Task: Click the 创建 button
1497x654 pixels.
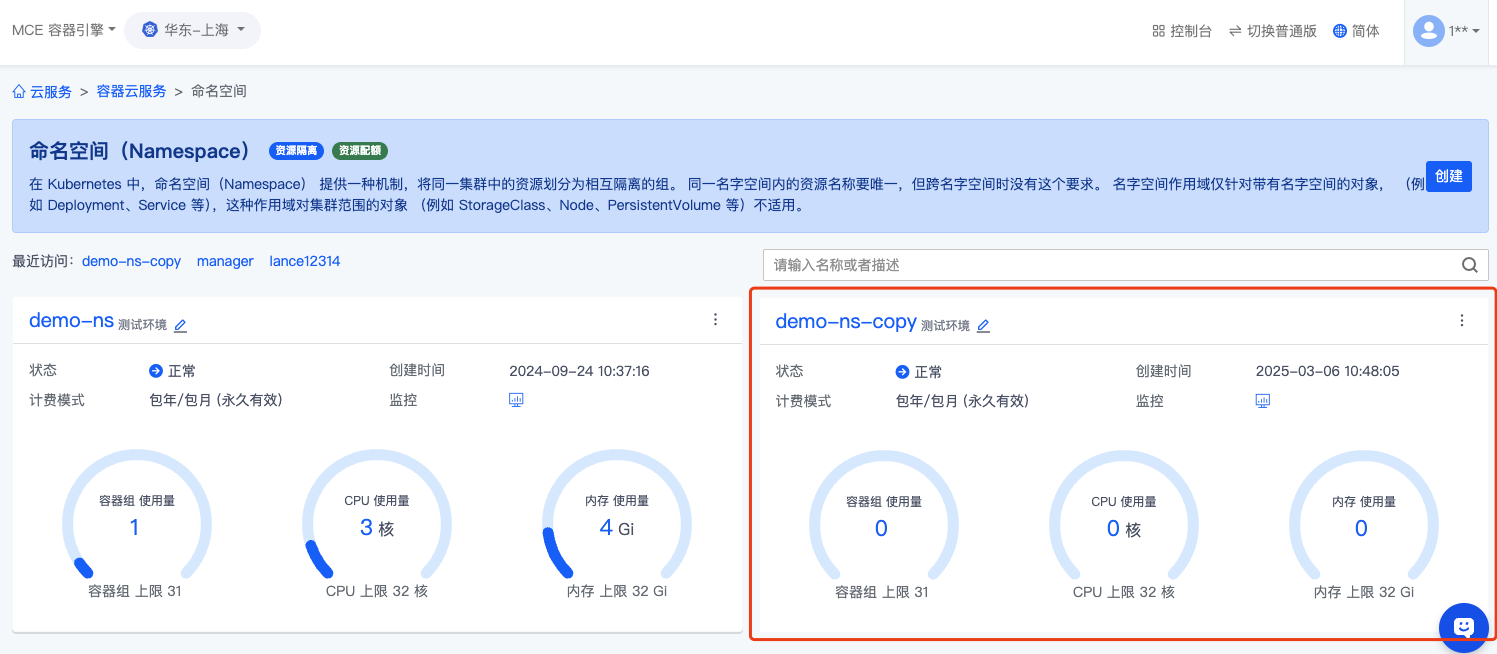Action: pyautogui.click(x=1448, y=176)
